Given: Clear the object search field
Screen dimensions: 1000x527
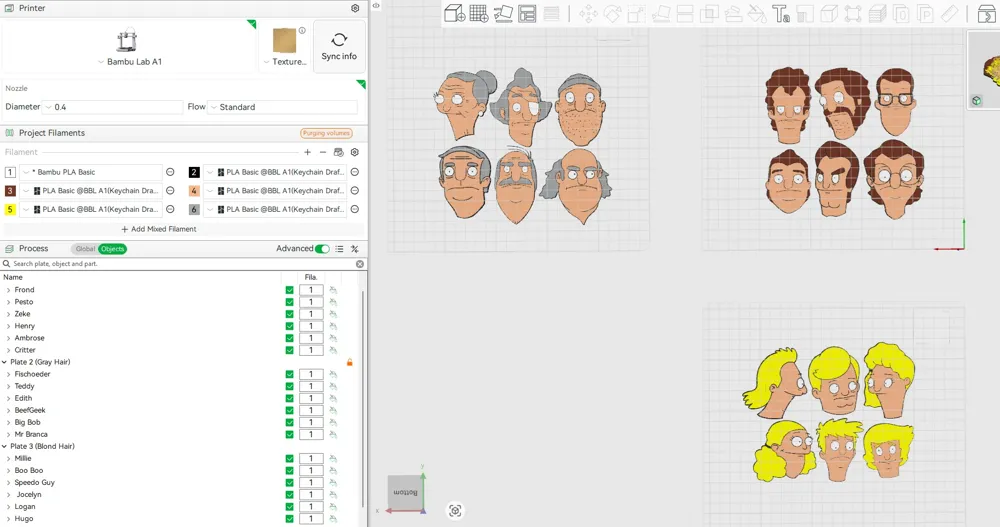Looking at the screenshot, I should click(x=360, y=264).
